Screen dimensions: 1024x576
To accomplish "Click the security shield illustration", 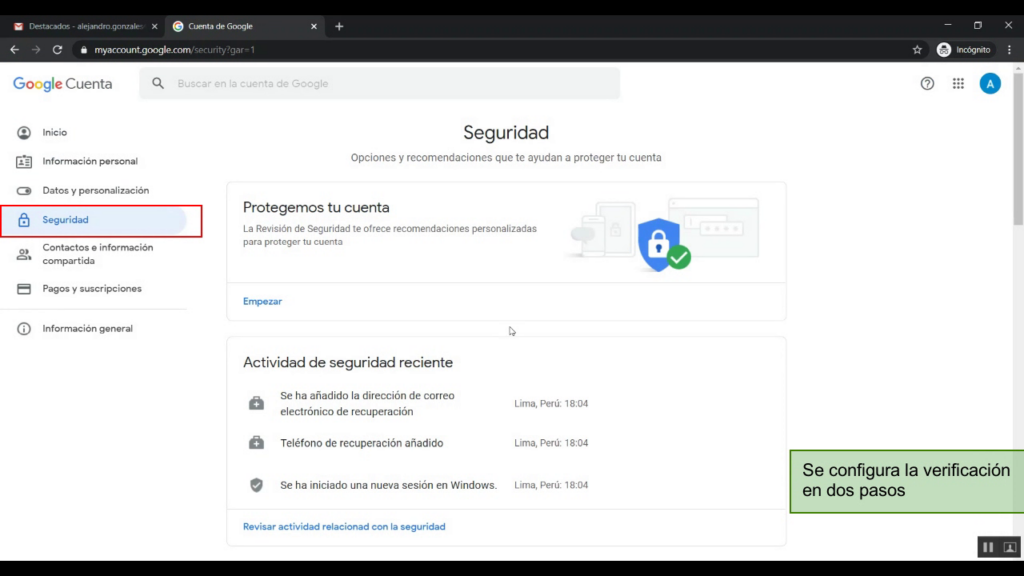I will pos(664,244).
